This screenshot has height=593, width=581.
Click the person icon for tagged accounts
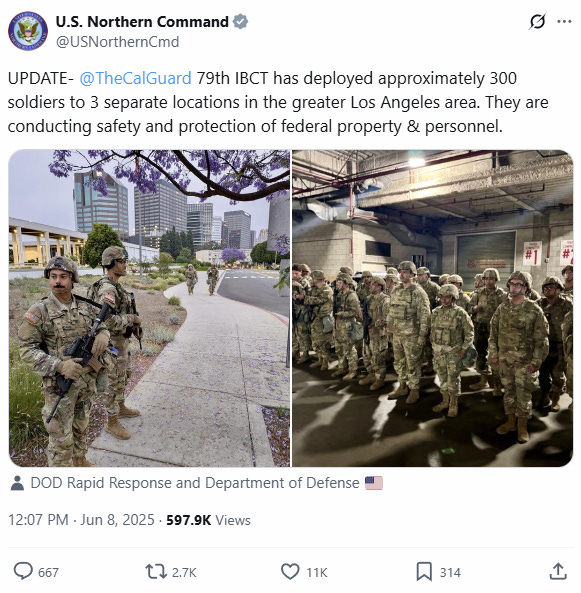[17, 483]
